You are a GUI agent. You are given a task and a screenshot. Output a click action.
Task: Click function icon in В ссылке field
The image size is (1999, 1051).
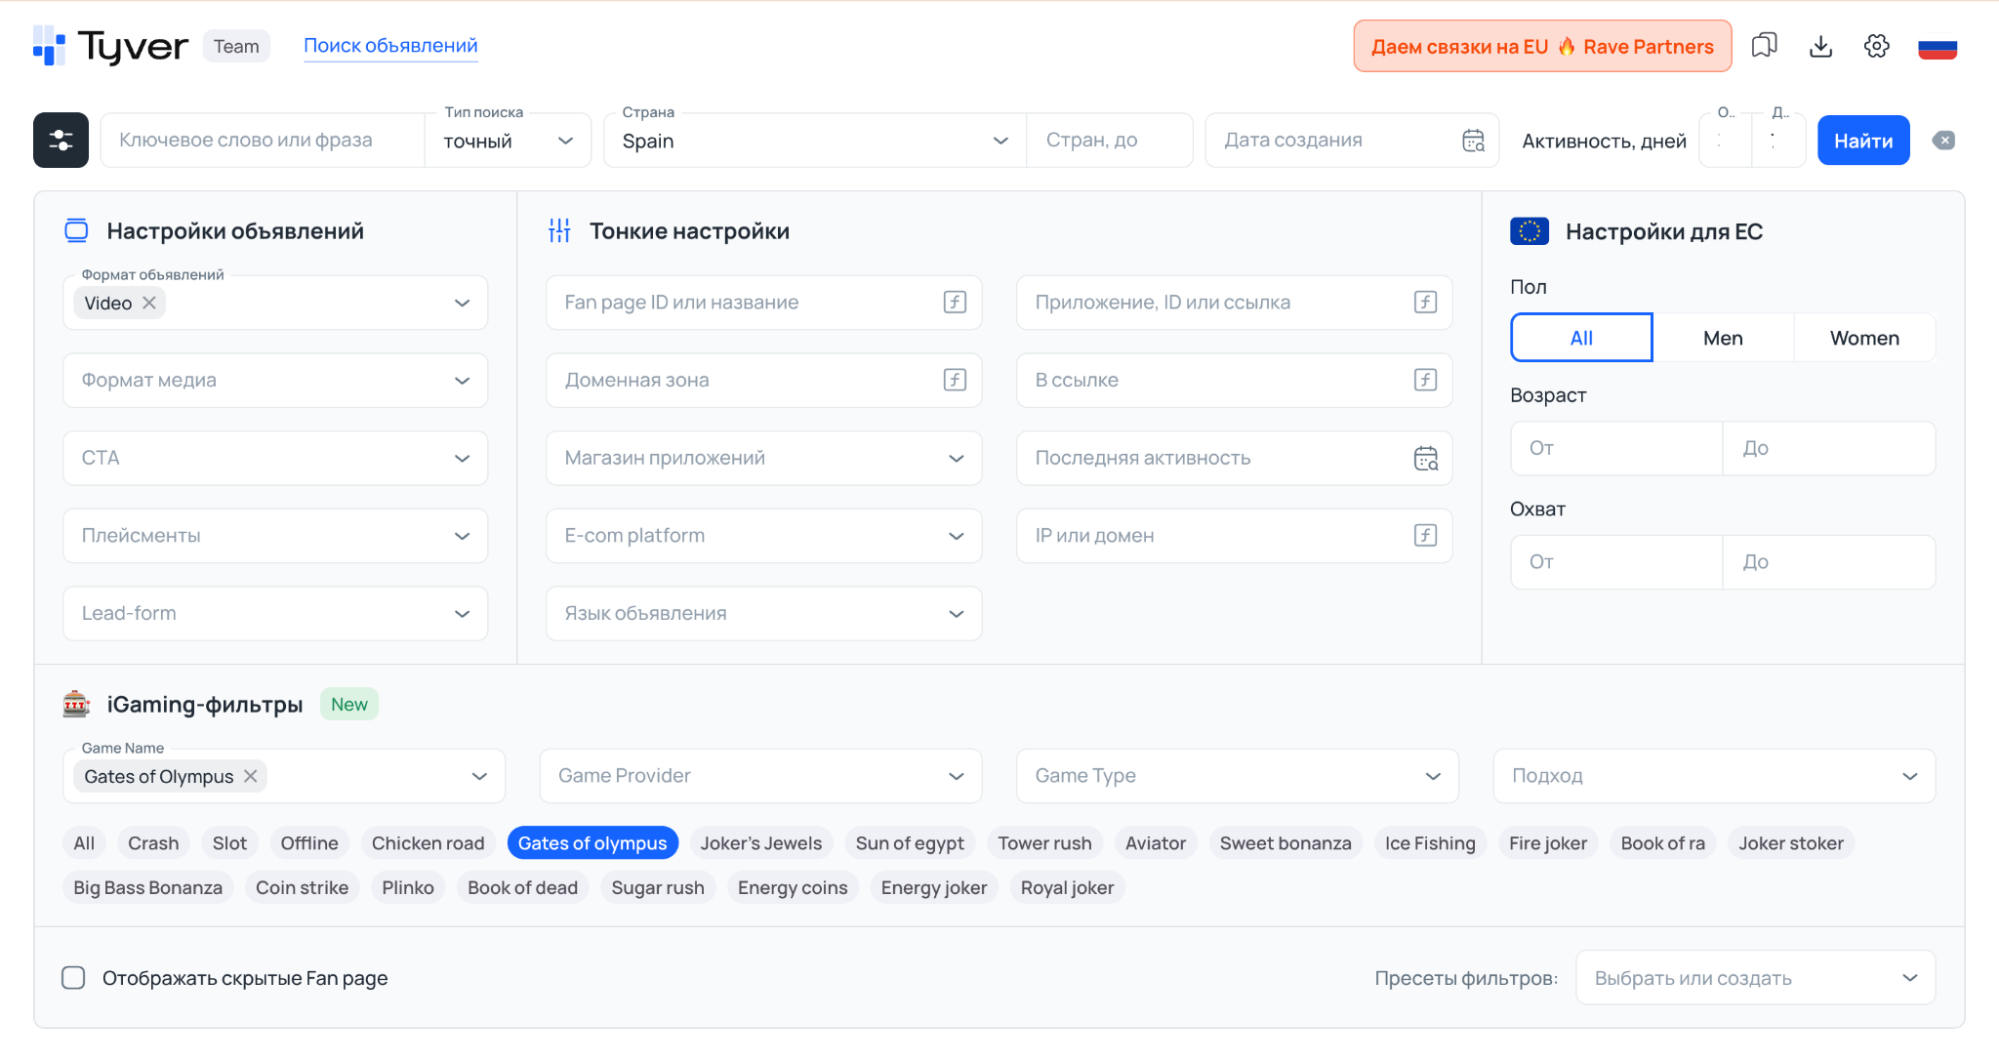pyautogui.click(x=1426, y=380)
